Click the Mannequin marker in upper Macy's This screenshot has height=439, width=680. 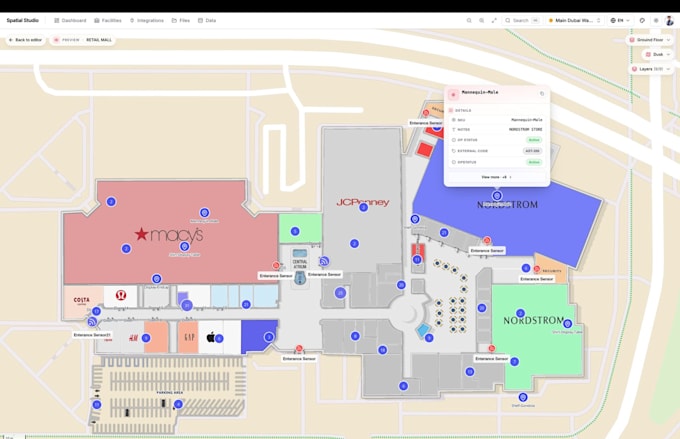pos(204,213)
